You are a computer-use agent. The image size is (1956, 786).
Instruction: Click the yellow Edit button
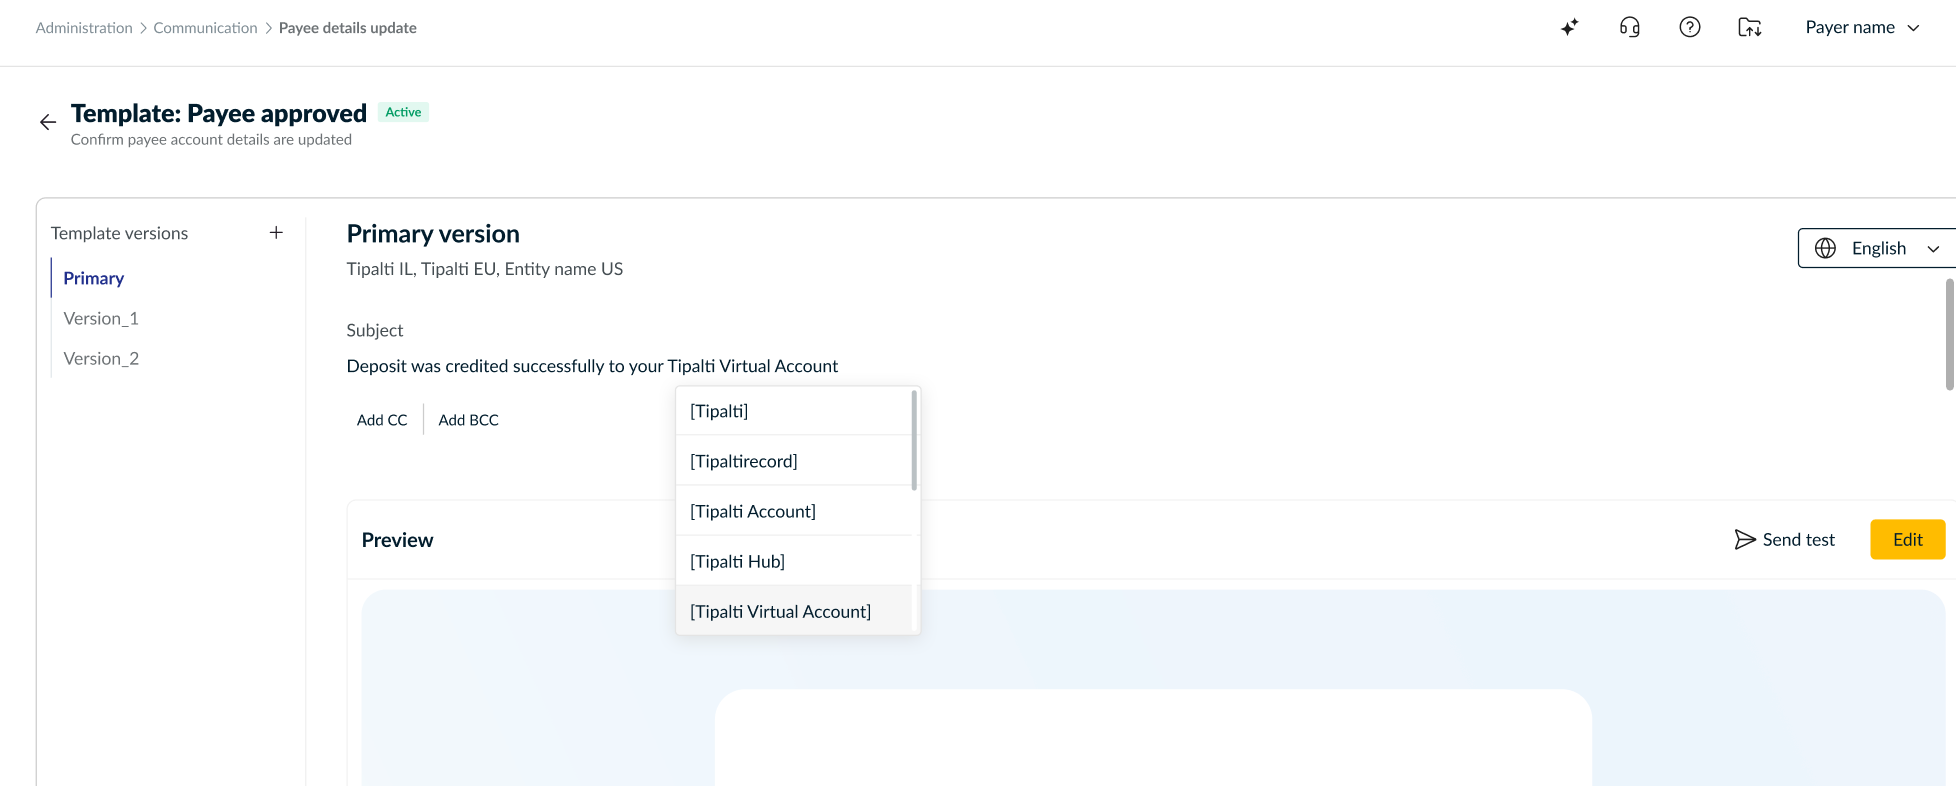tap(1907, 540)
